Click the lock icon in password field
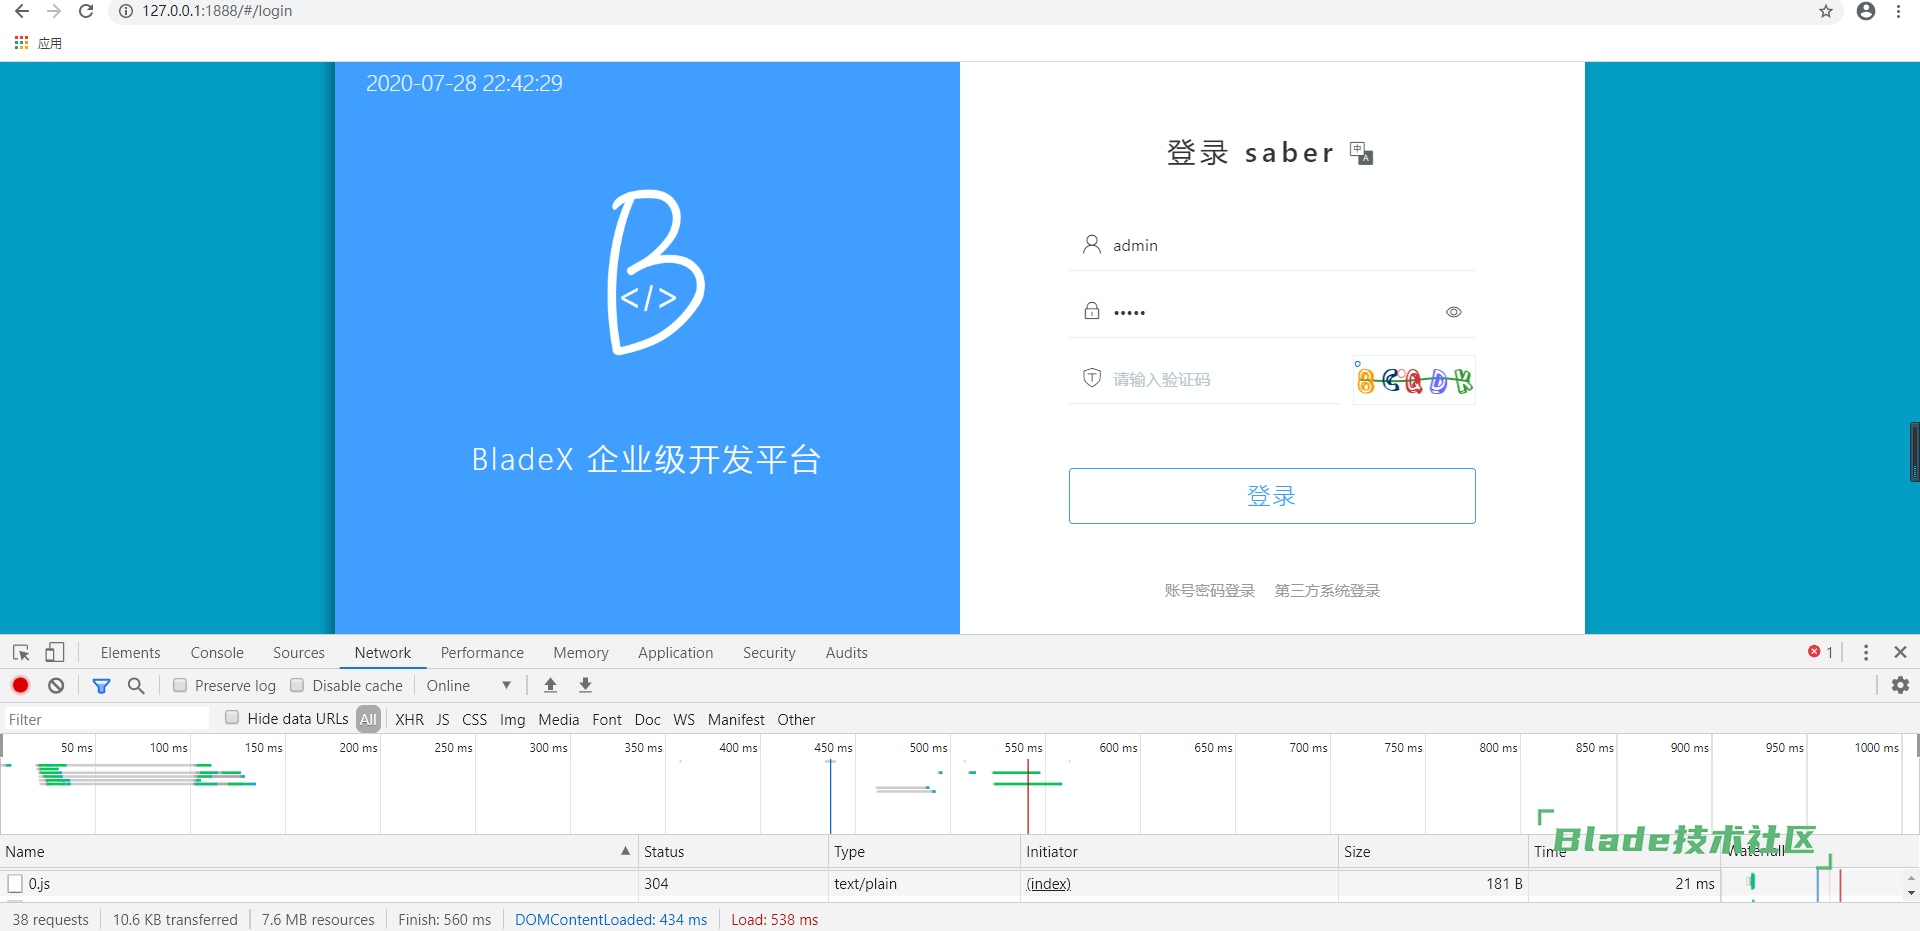Screen dimensions: 1920x931 click(x=1092, y=311)
